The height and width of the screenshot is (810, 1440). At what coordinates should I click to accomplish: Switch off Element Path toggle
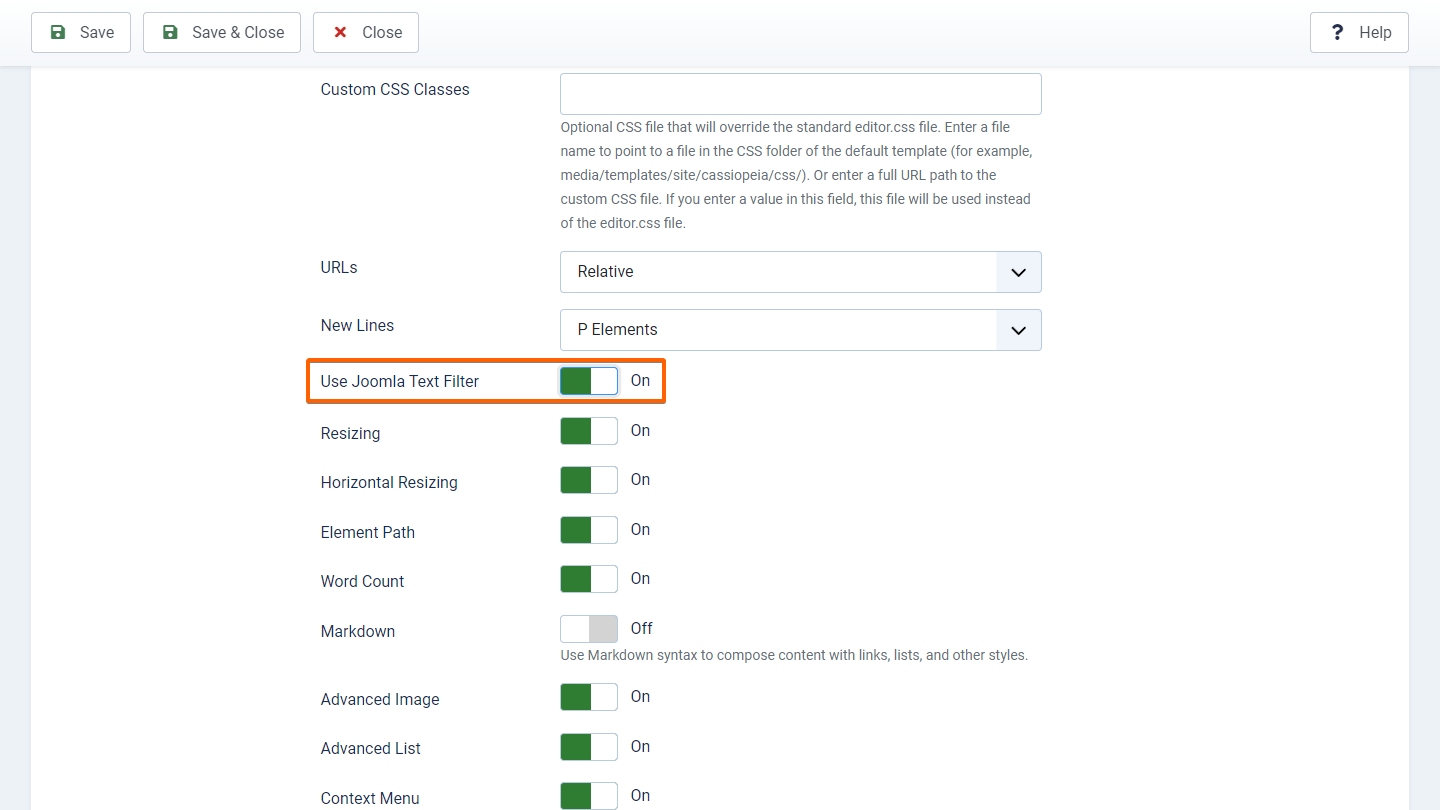[589, 530]
